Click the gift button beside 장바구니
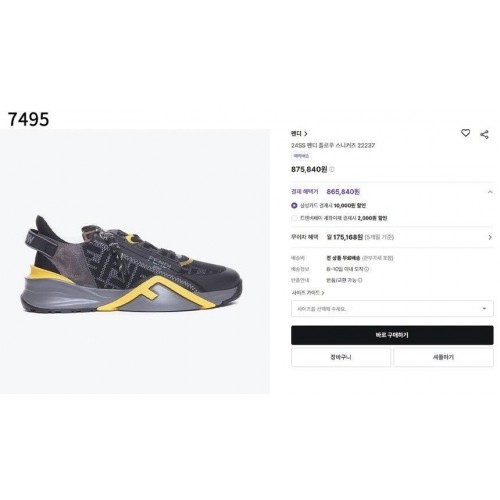500x500 pixels. 443,357
